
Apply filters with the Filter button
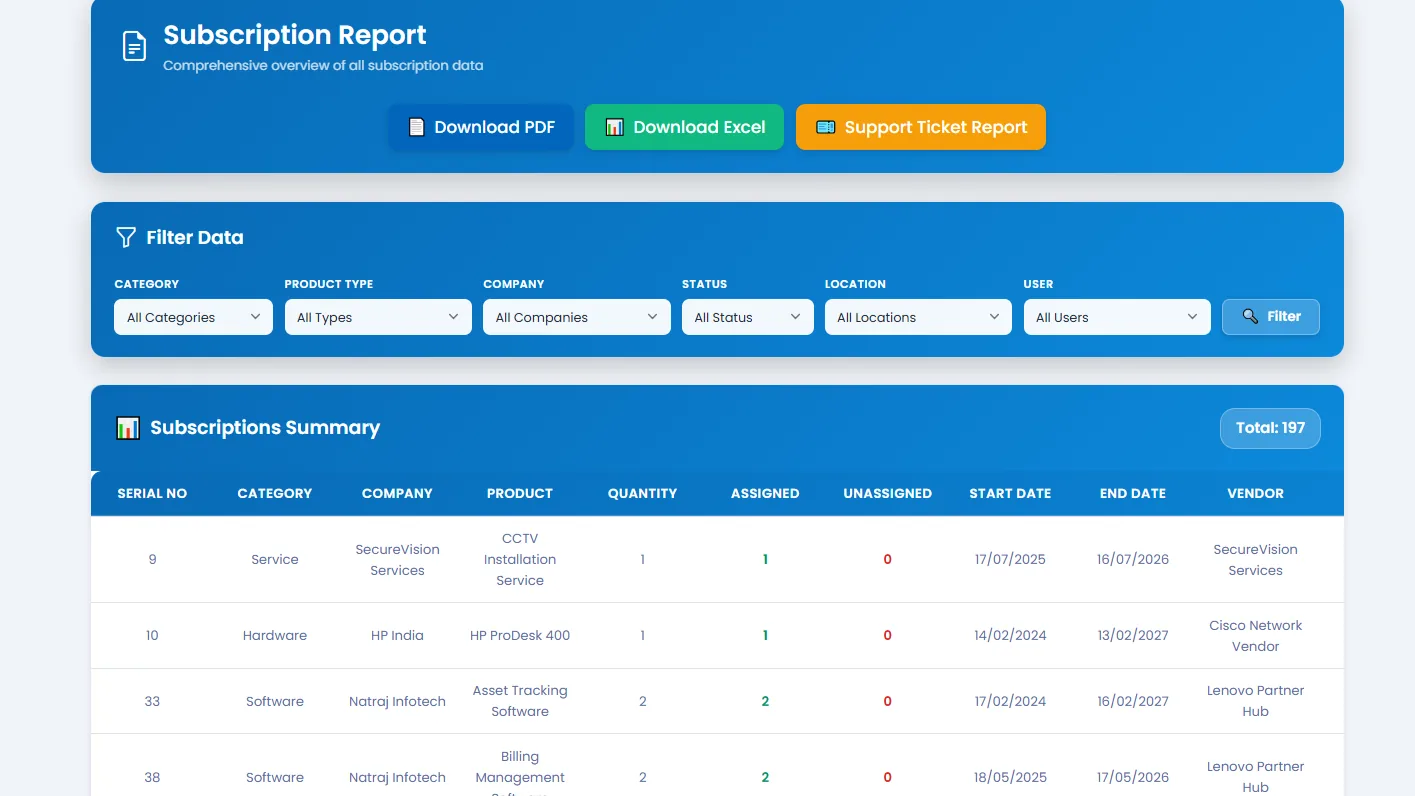pos(1271,317)
